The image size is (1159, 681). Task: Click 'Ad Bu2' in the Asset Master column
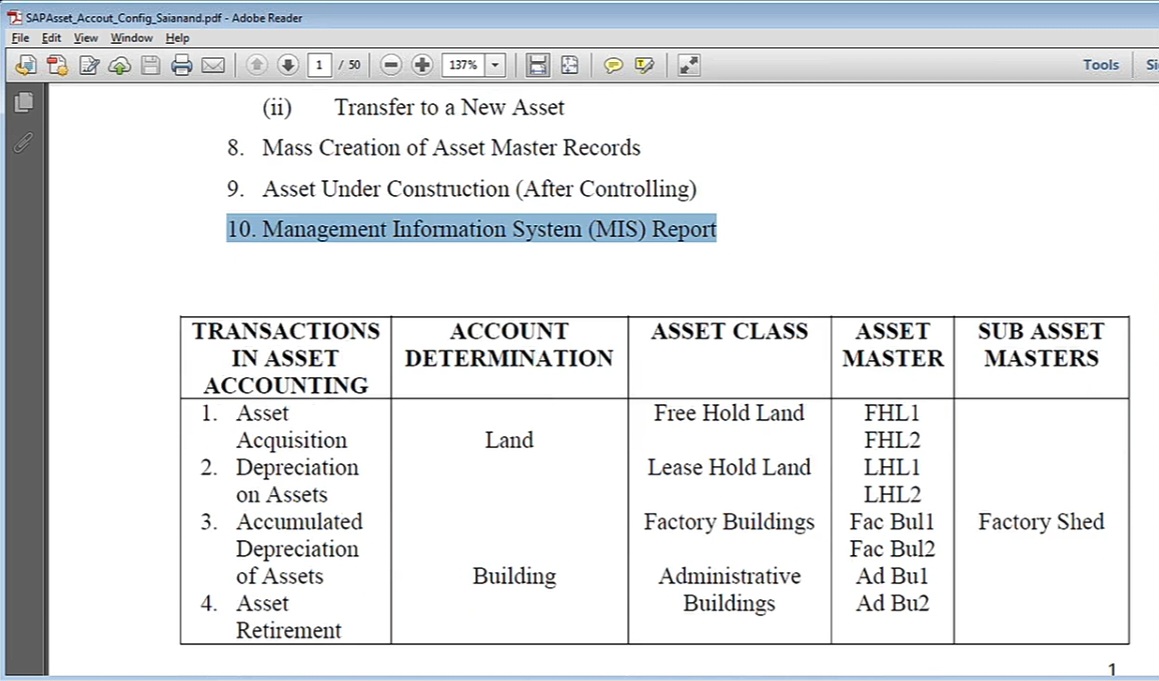(892, 603)
